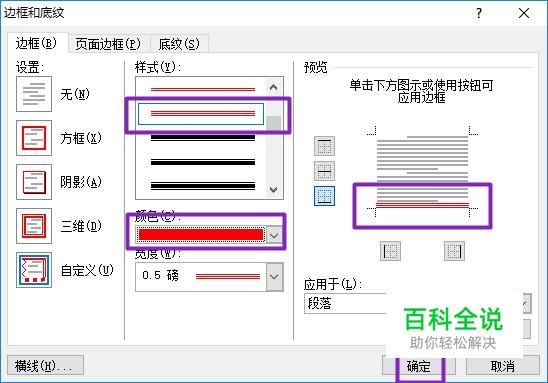The image size is (548, 383).
Task: Click the 横线(H)... button
Action: 45,366
